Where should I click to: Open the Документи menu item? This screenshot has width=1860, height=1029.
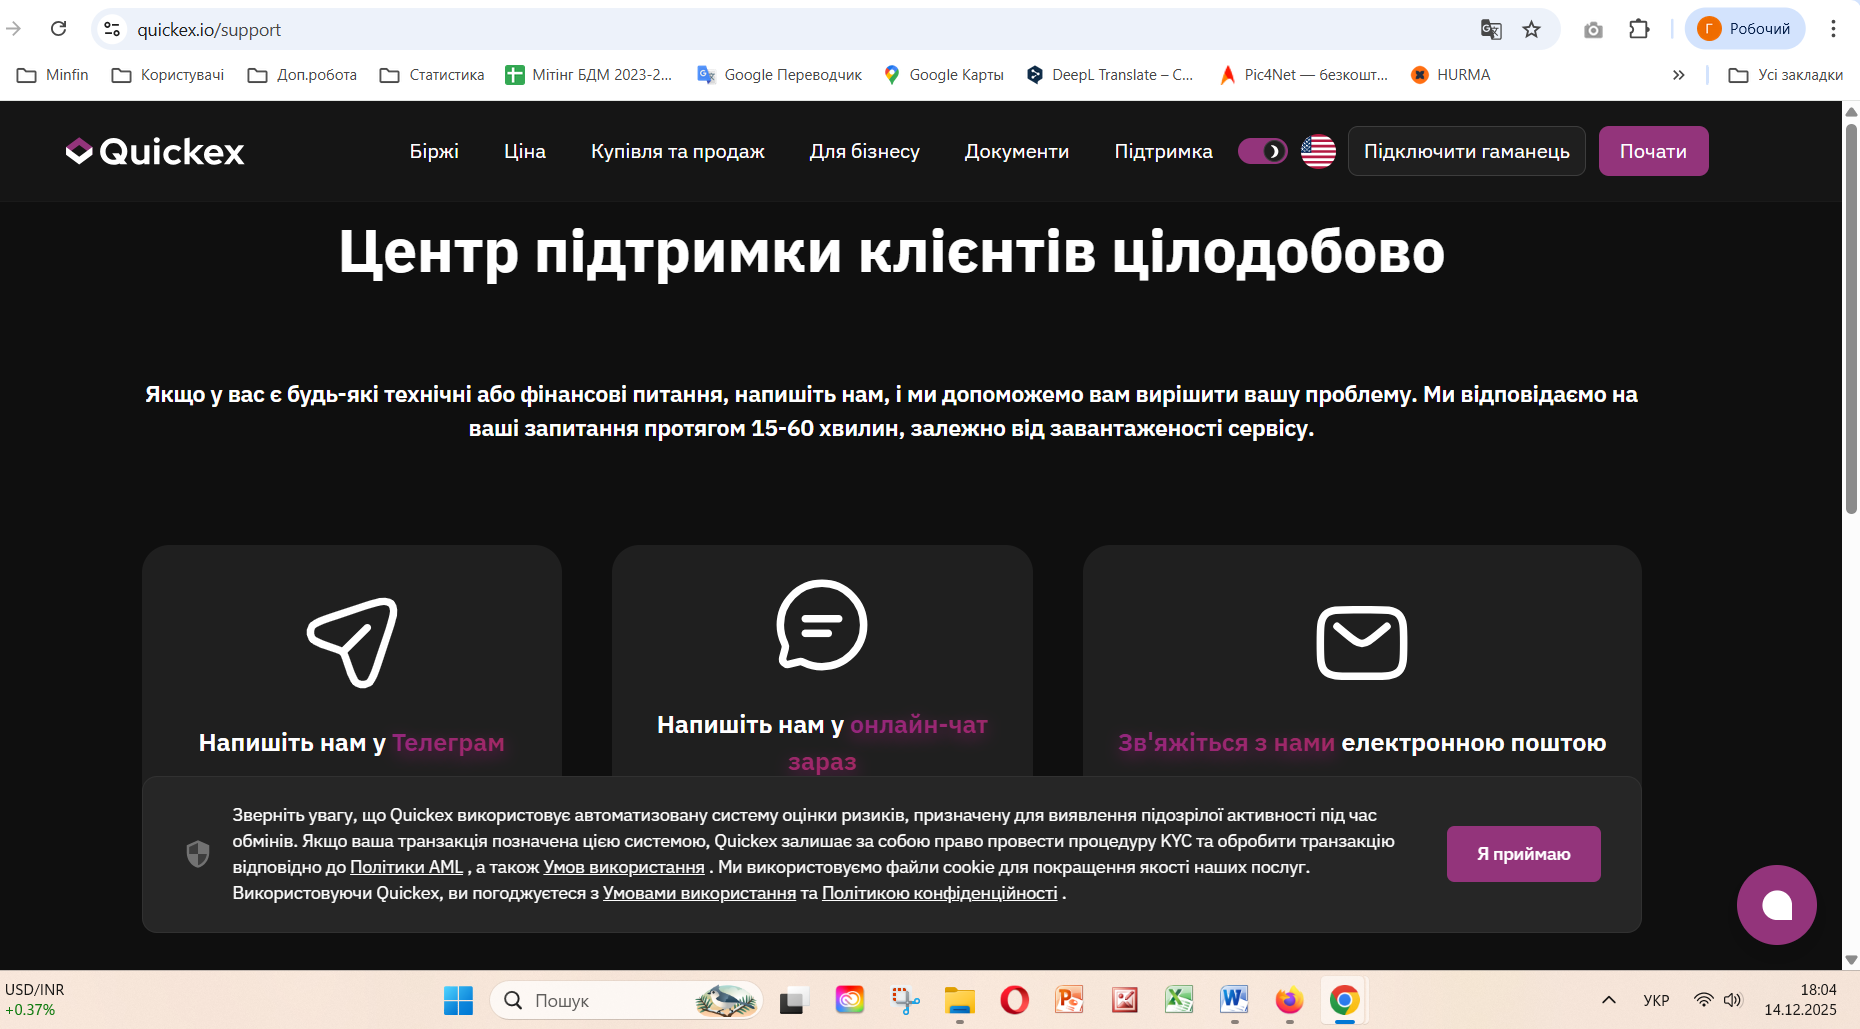(x=1017, y=151)
